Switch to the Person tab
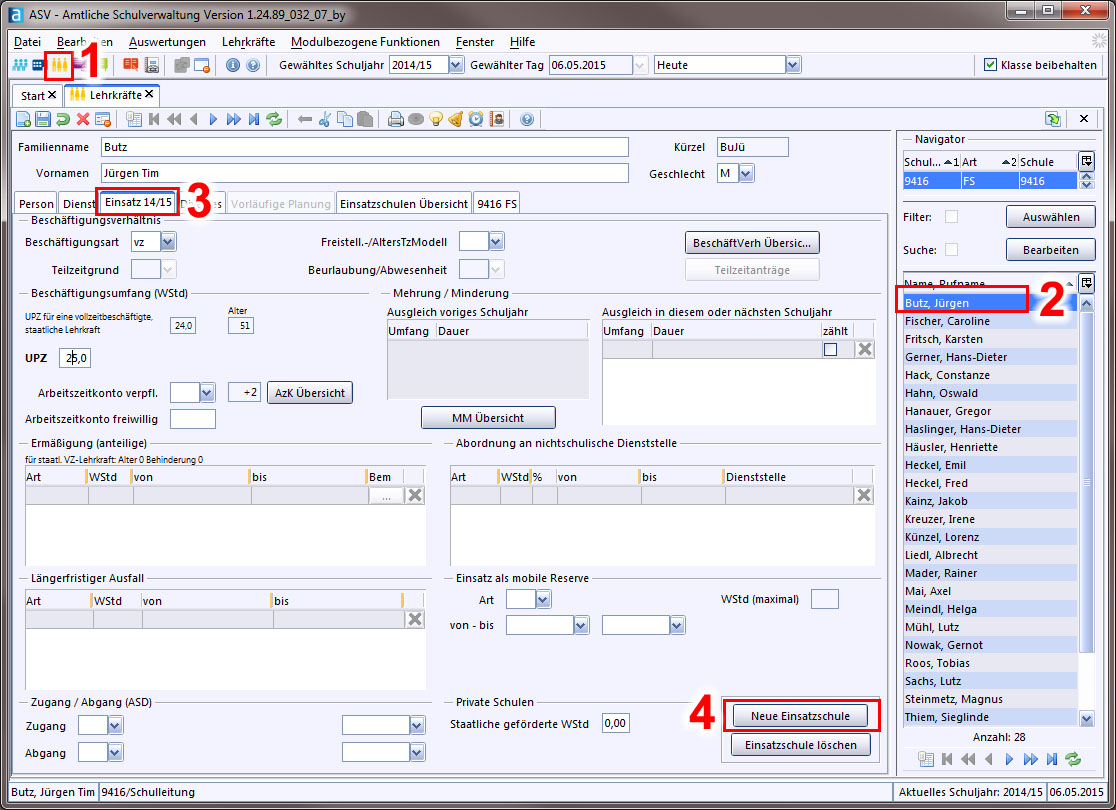This screenshot has height=810, width=1116. pyautogui.click(x=36, y=204)
